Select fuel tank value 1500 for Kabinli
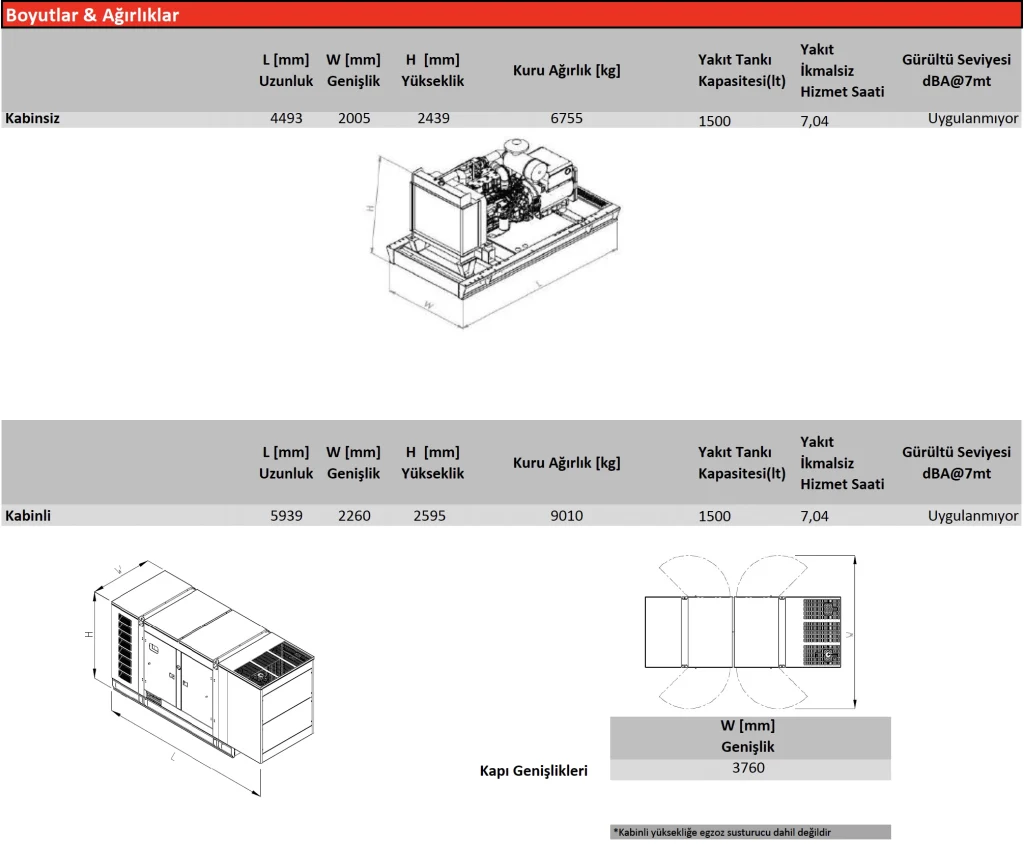The image size is (1024, 846). coord(715,517)
